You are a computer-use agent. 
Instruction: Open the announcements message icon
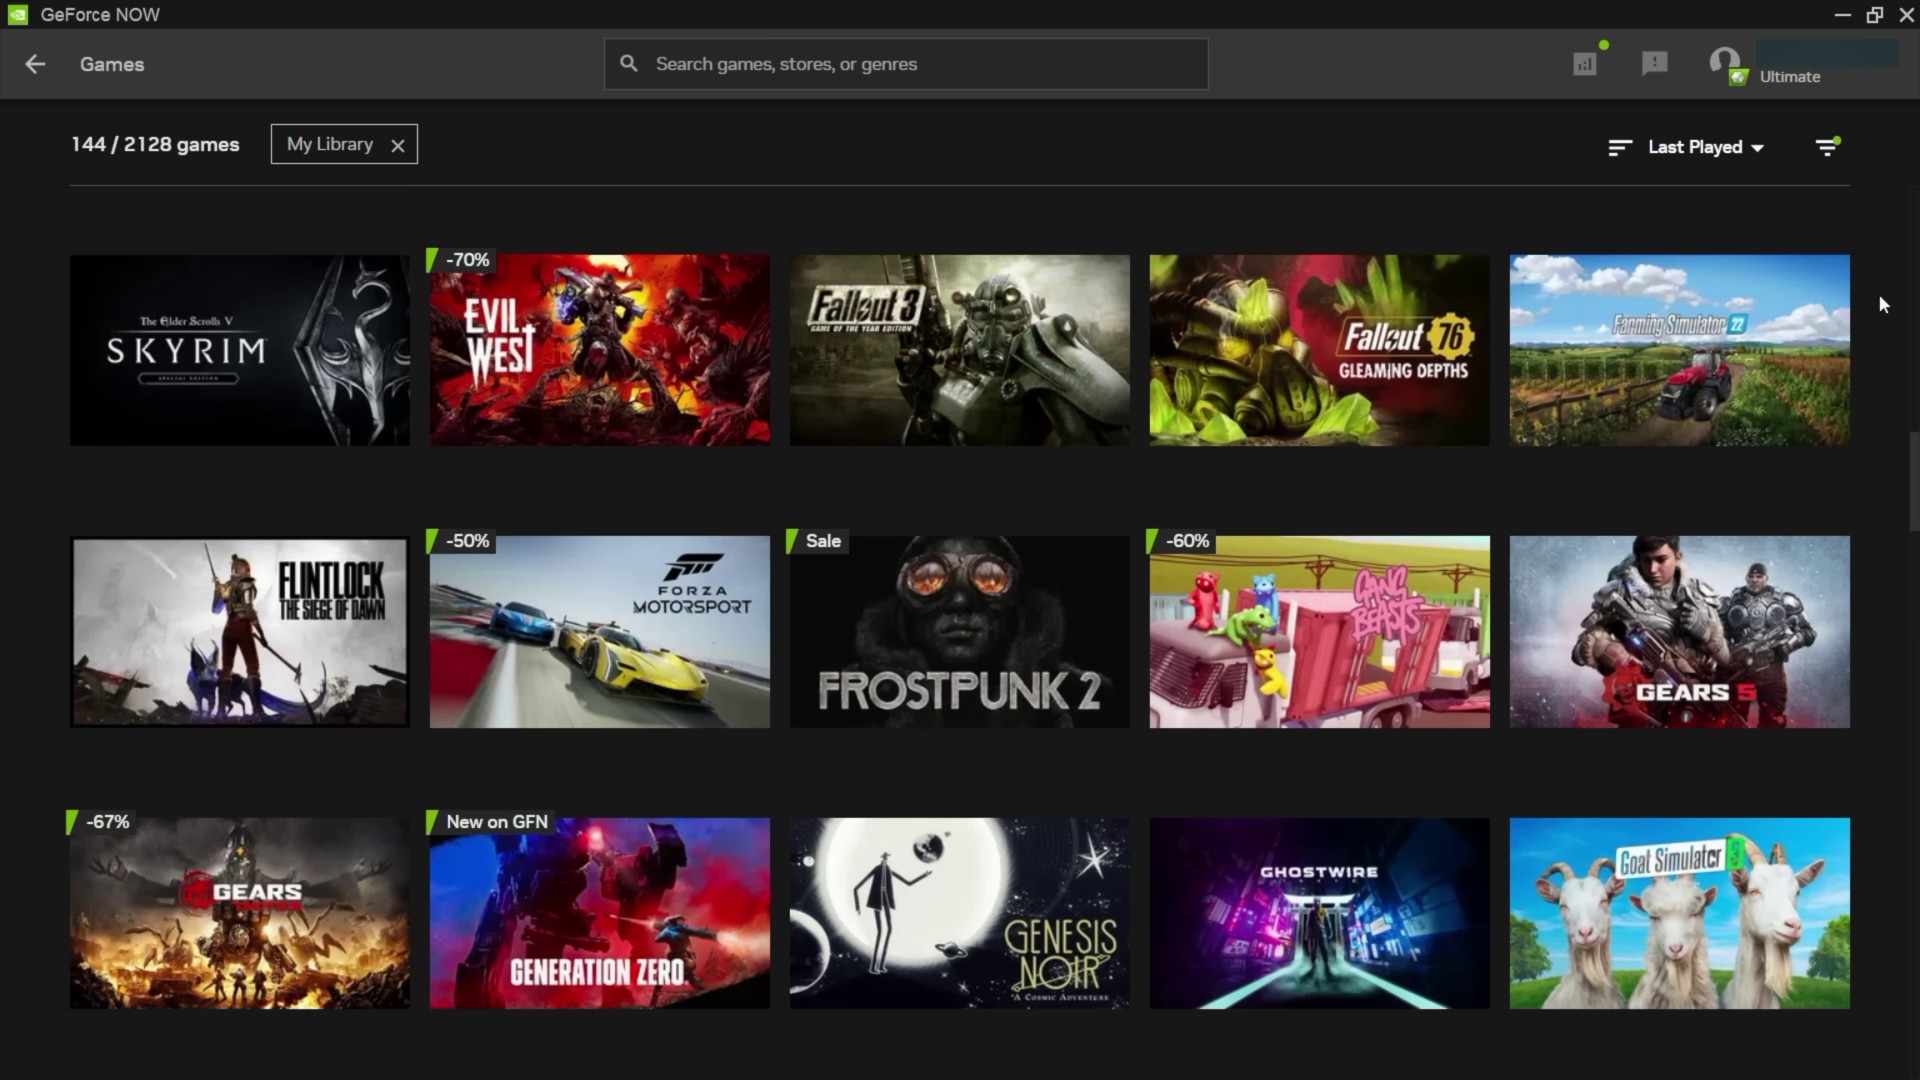pyautogui.click(x=1654, y=62)
